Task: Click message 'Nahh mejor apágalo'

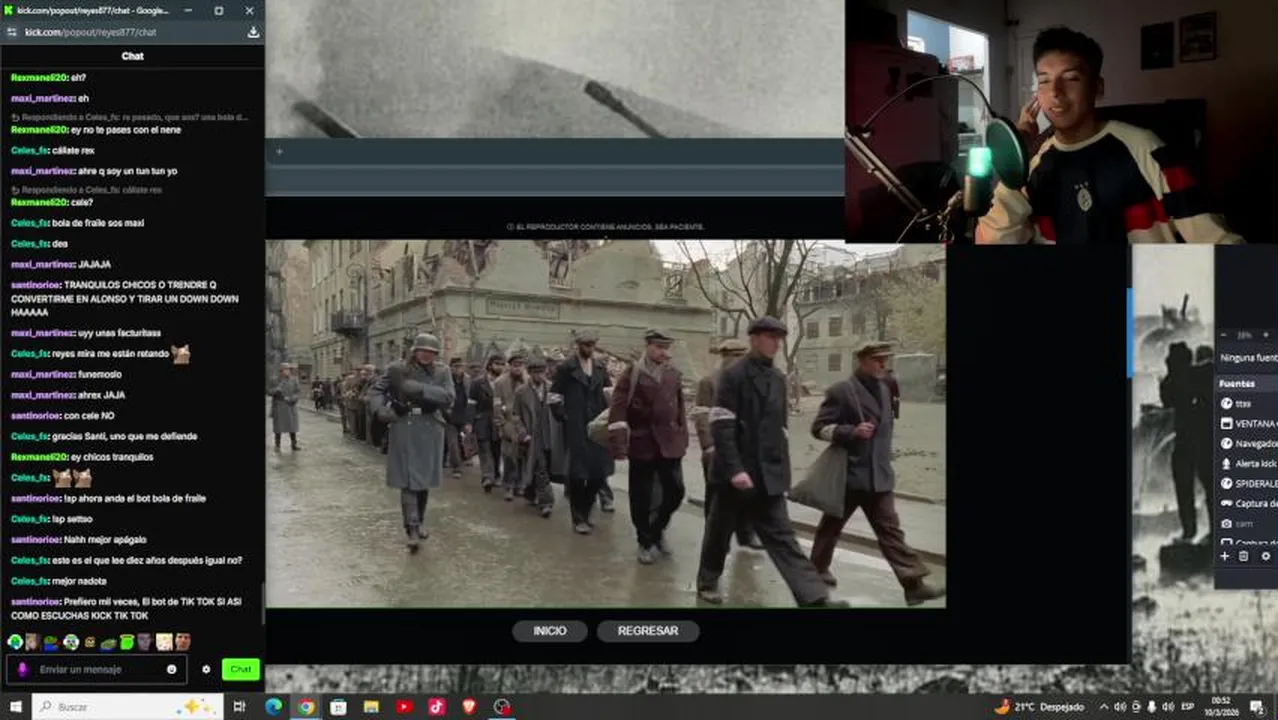Action: coord(105,539)
